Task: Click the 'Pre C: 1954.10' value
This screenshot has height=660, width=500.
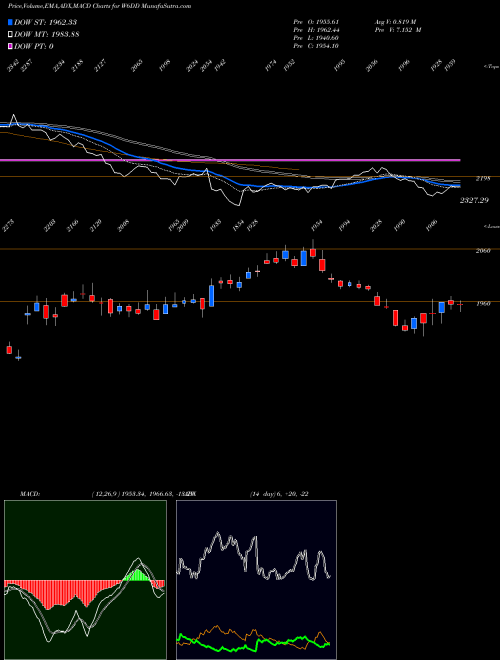Action: (316, 46)
